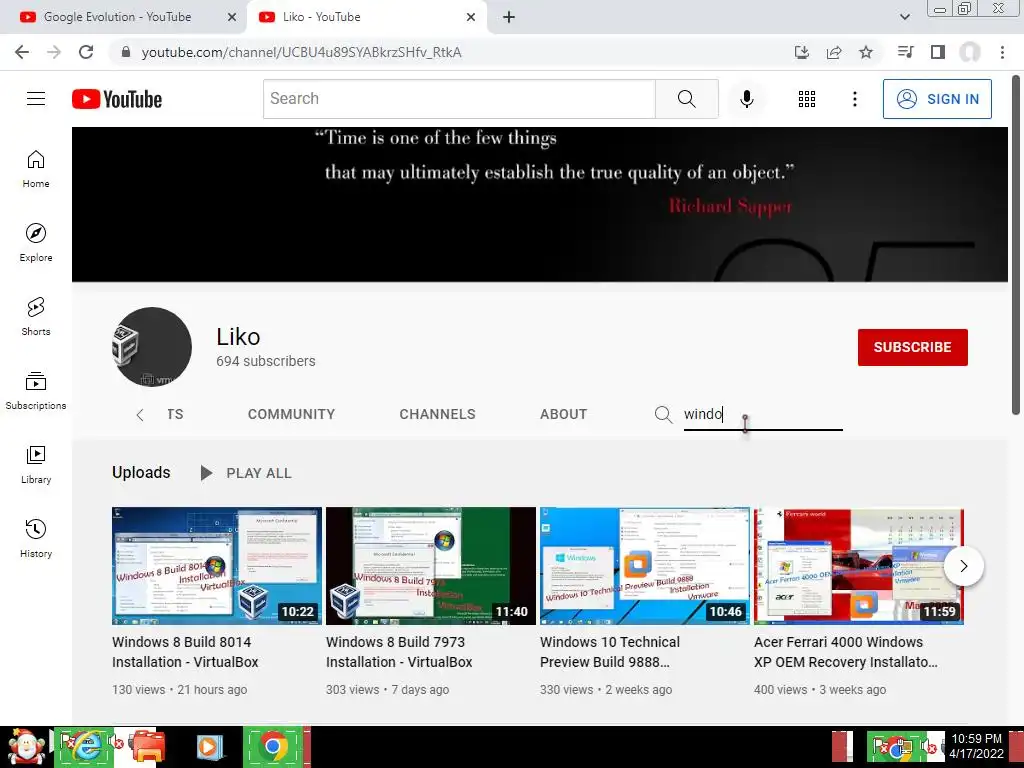1024x768 pixels.
Task: Click the share page icon in address bar
Action: 834,52
